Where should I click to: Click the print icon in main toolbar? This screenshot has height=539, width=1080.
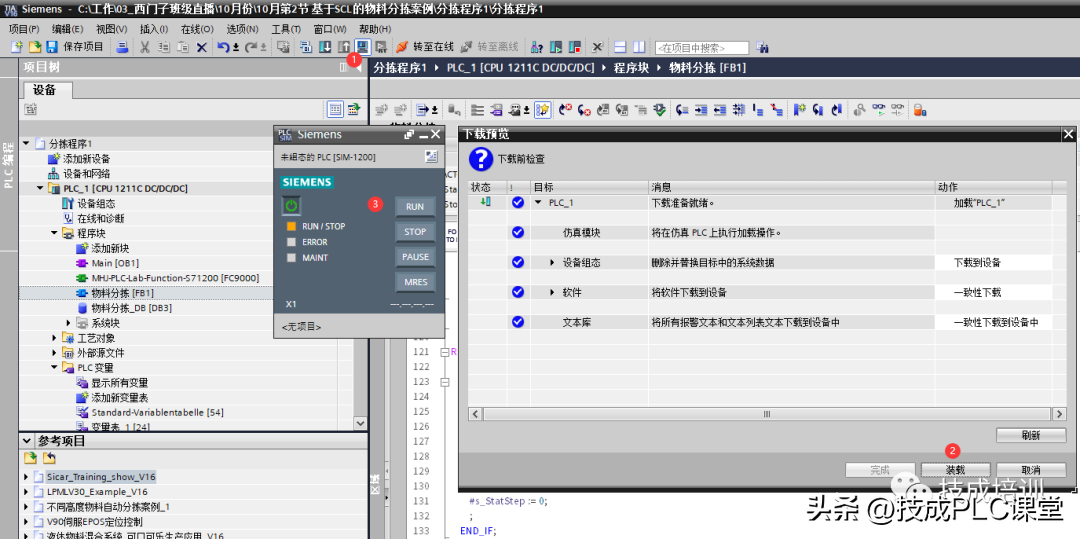[123, 47]
